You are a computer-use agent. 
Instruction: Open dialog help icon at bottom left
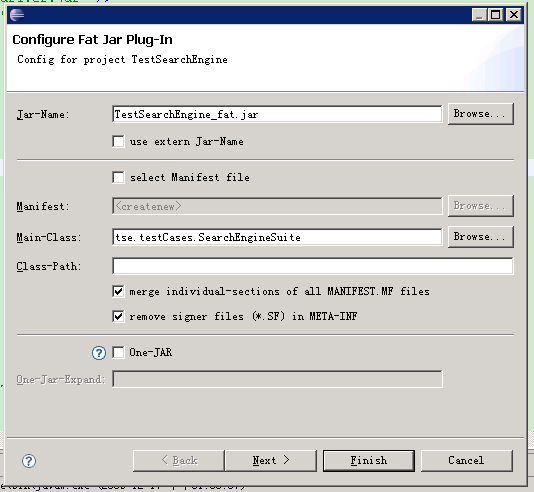[29, 461]
